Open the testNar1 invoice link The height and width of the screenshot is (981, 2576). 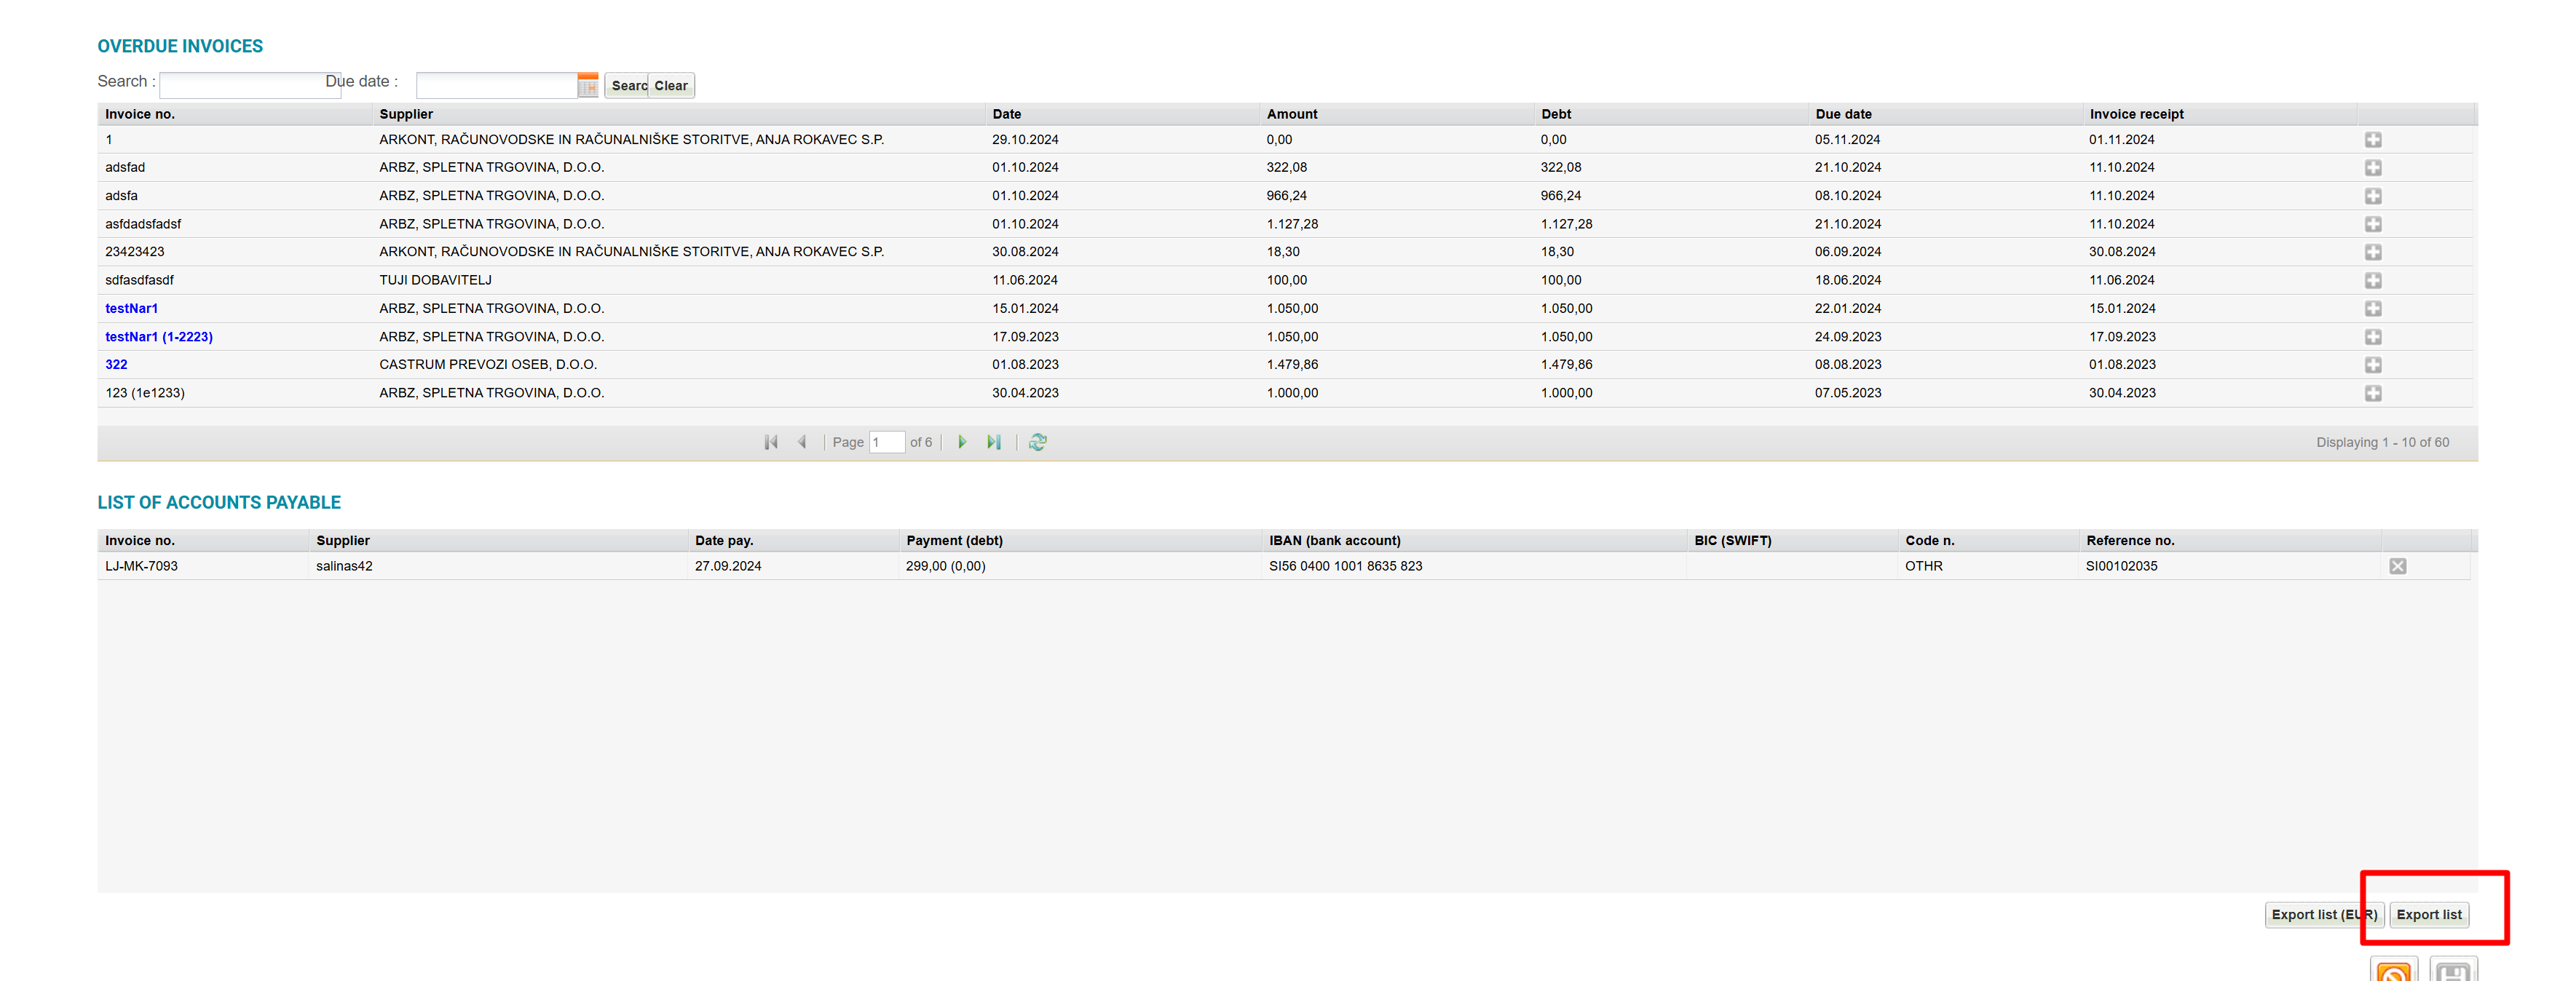(x=131, y=309)
